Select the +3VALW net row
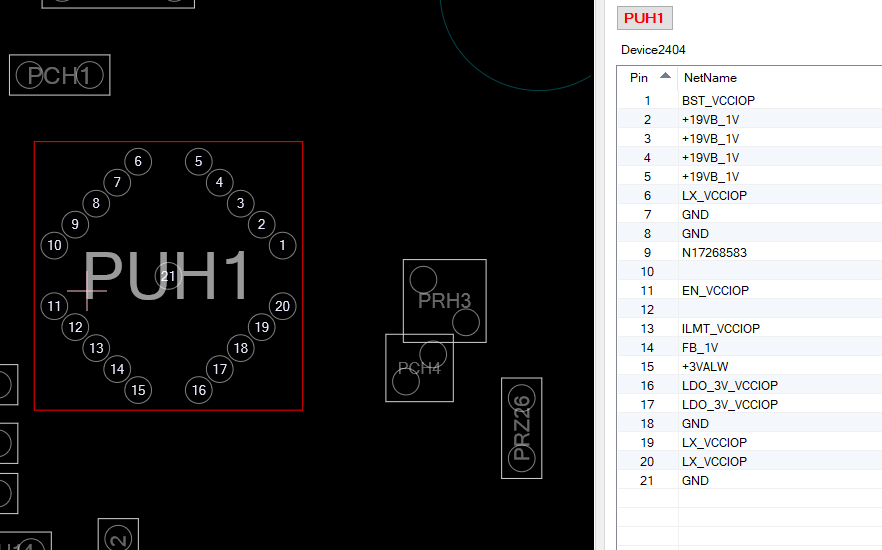 [750, 367]
